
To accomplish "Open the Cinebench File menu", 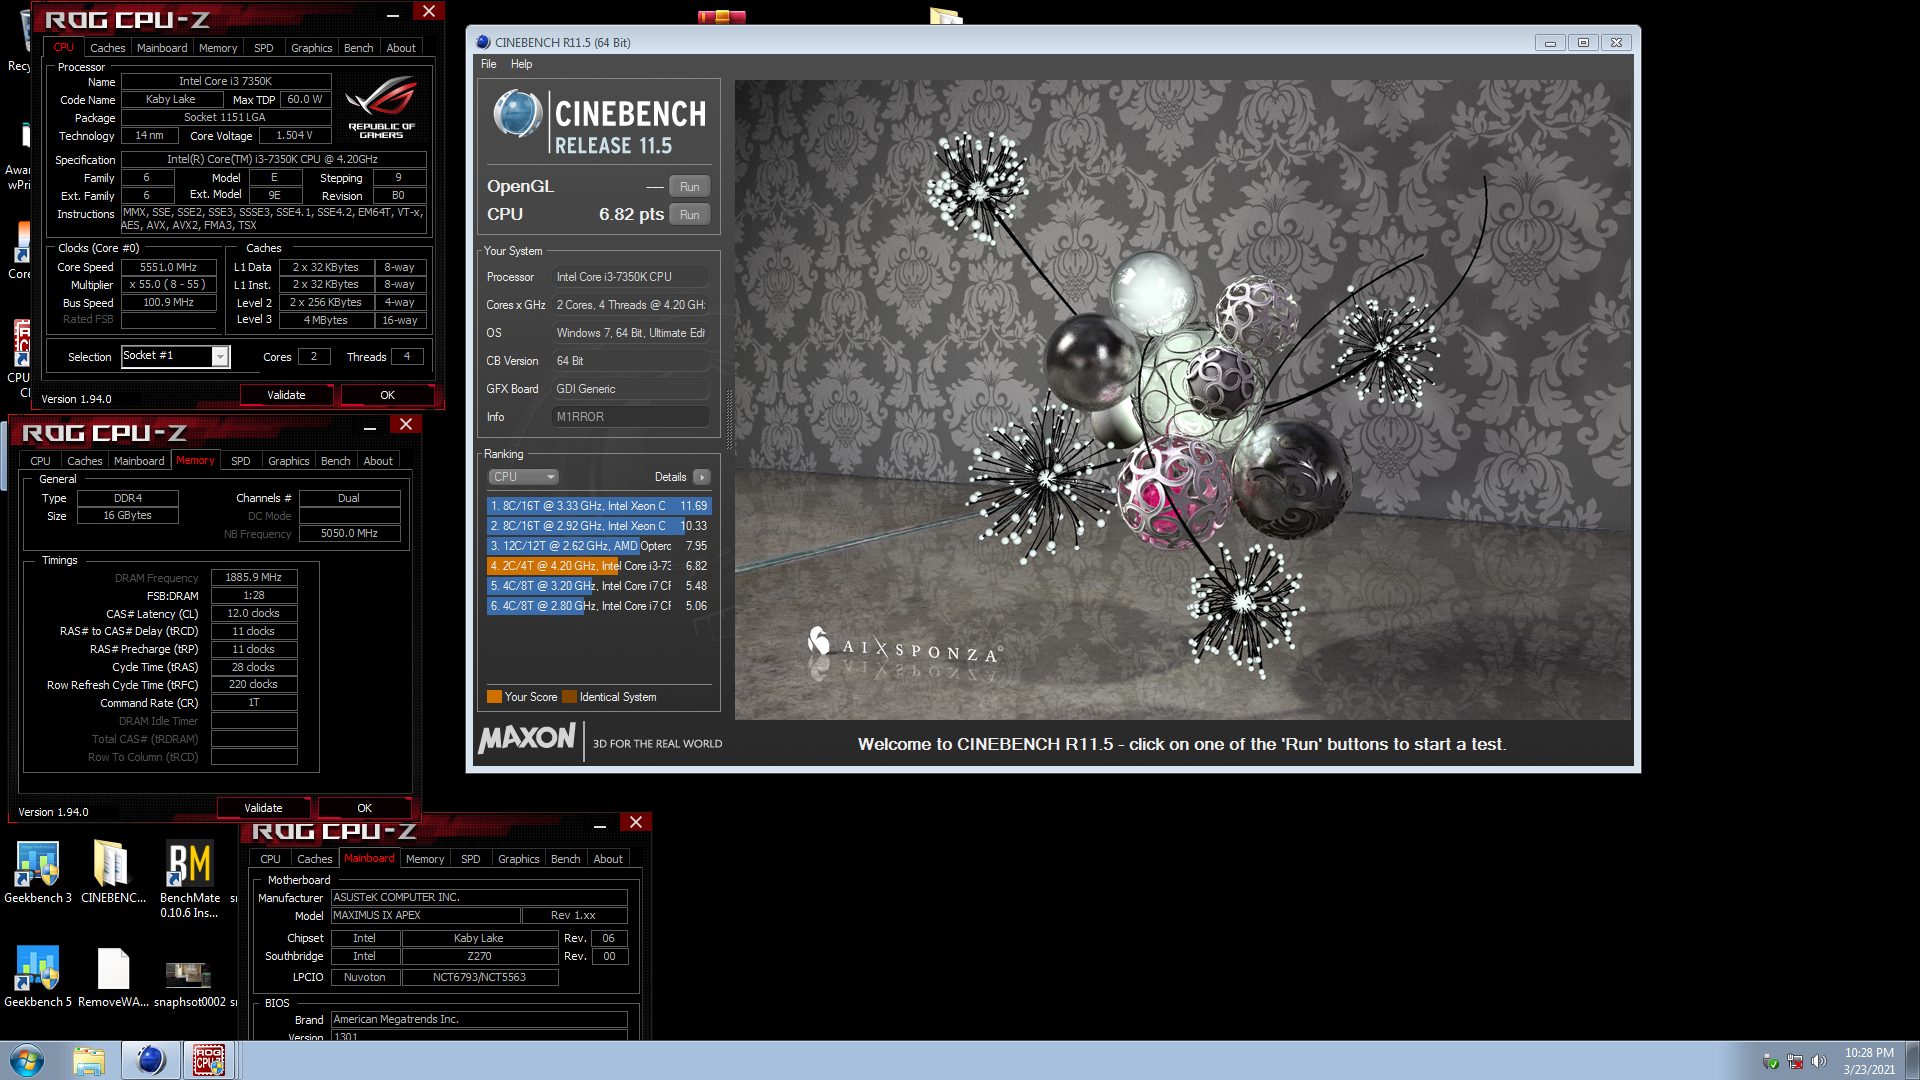I will [x=488, y=64].
